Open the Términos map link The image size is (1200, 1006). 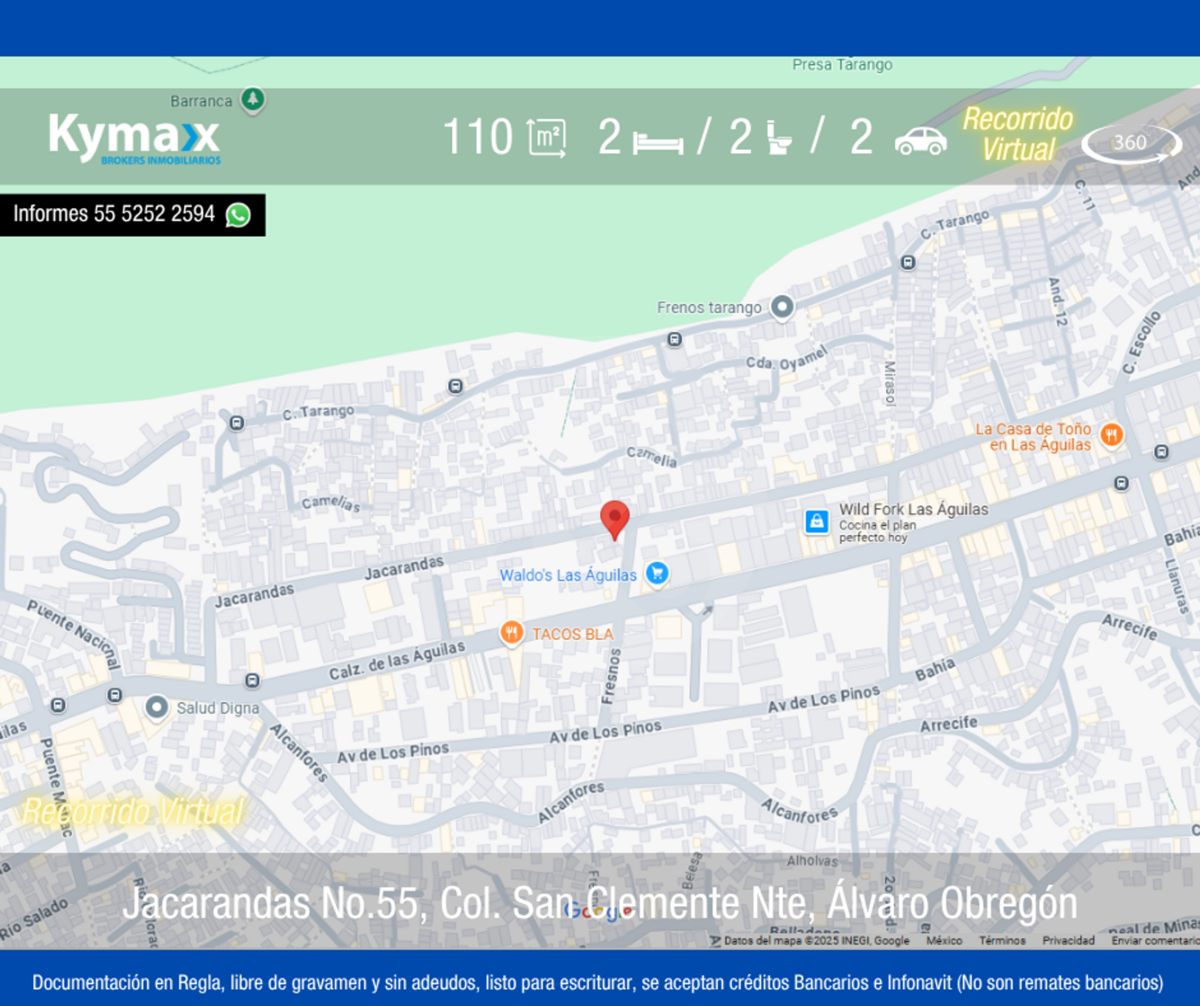tap(1002, 940)
